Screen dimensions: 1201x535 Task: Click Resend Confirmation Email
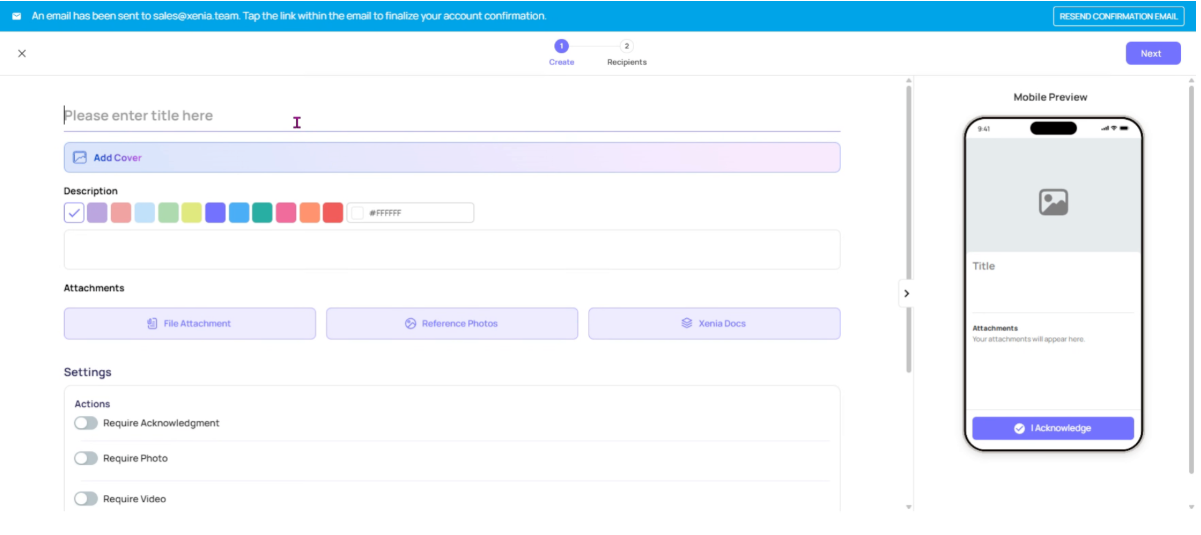tap(1118, 16)
